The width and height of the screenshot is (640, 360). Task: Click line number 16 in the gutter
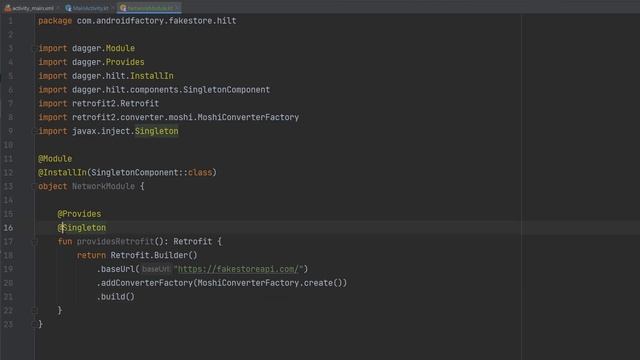[x=8, y=228]
